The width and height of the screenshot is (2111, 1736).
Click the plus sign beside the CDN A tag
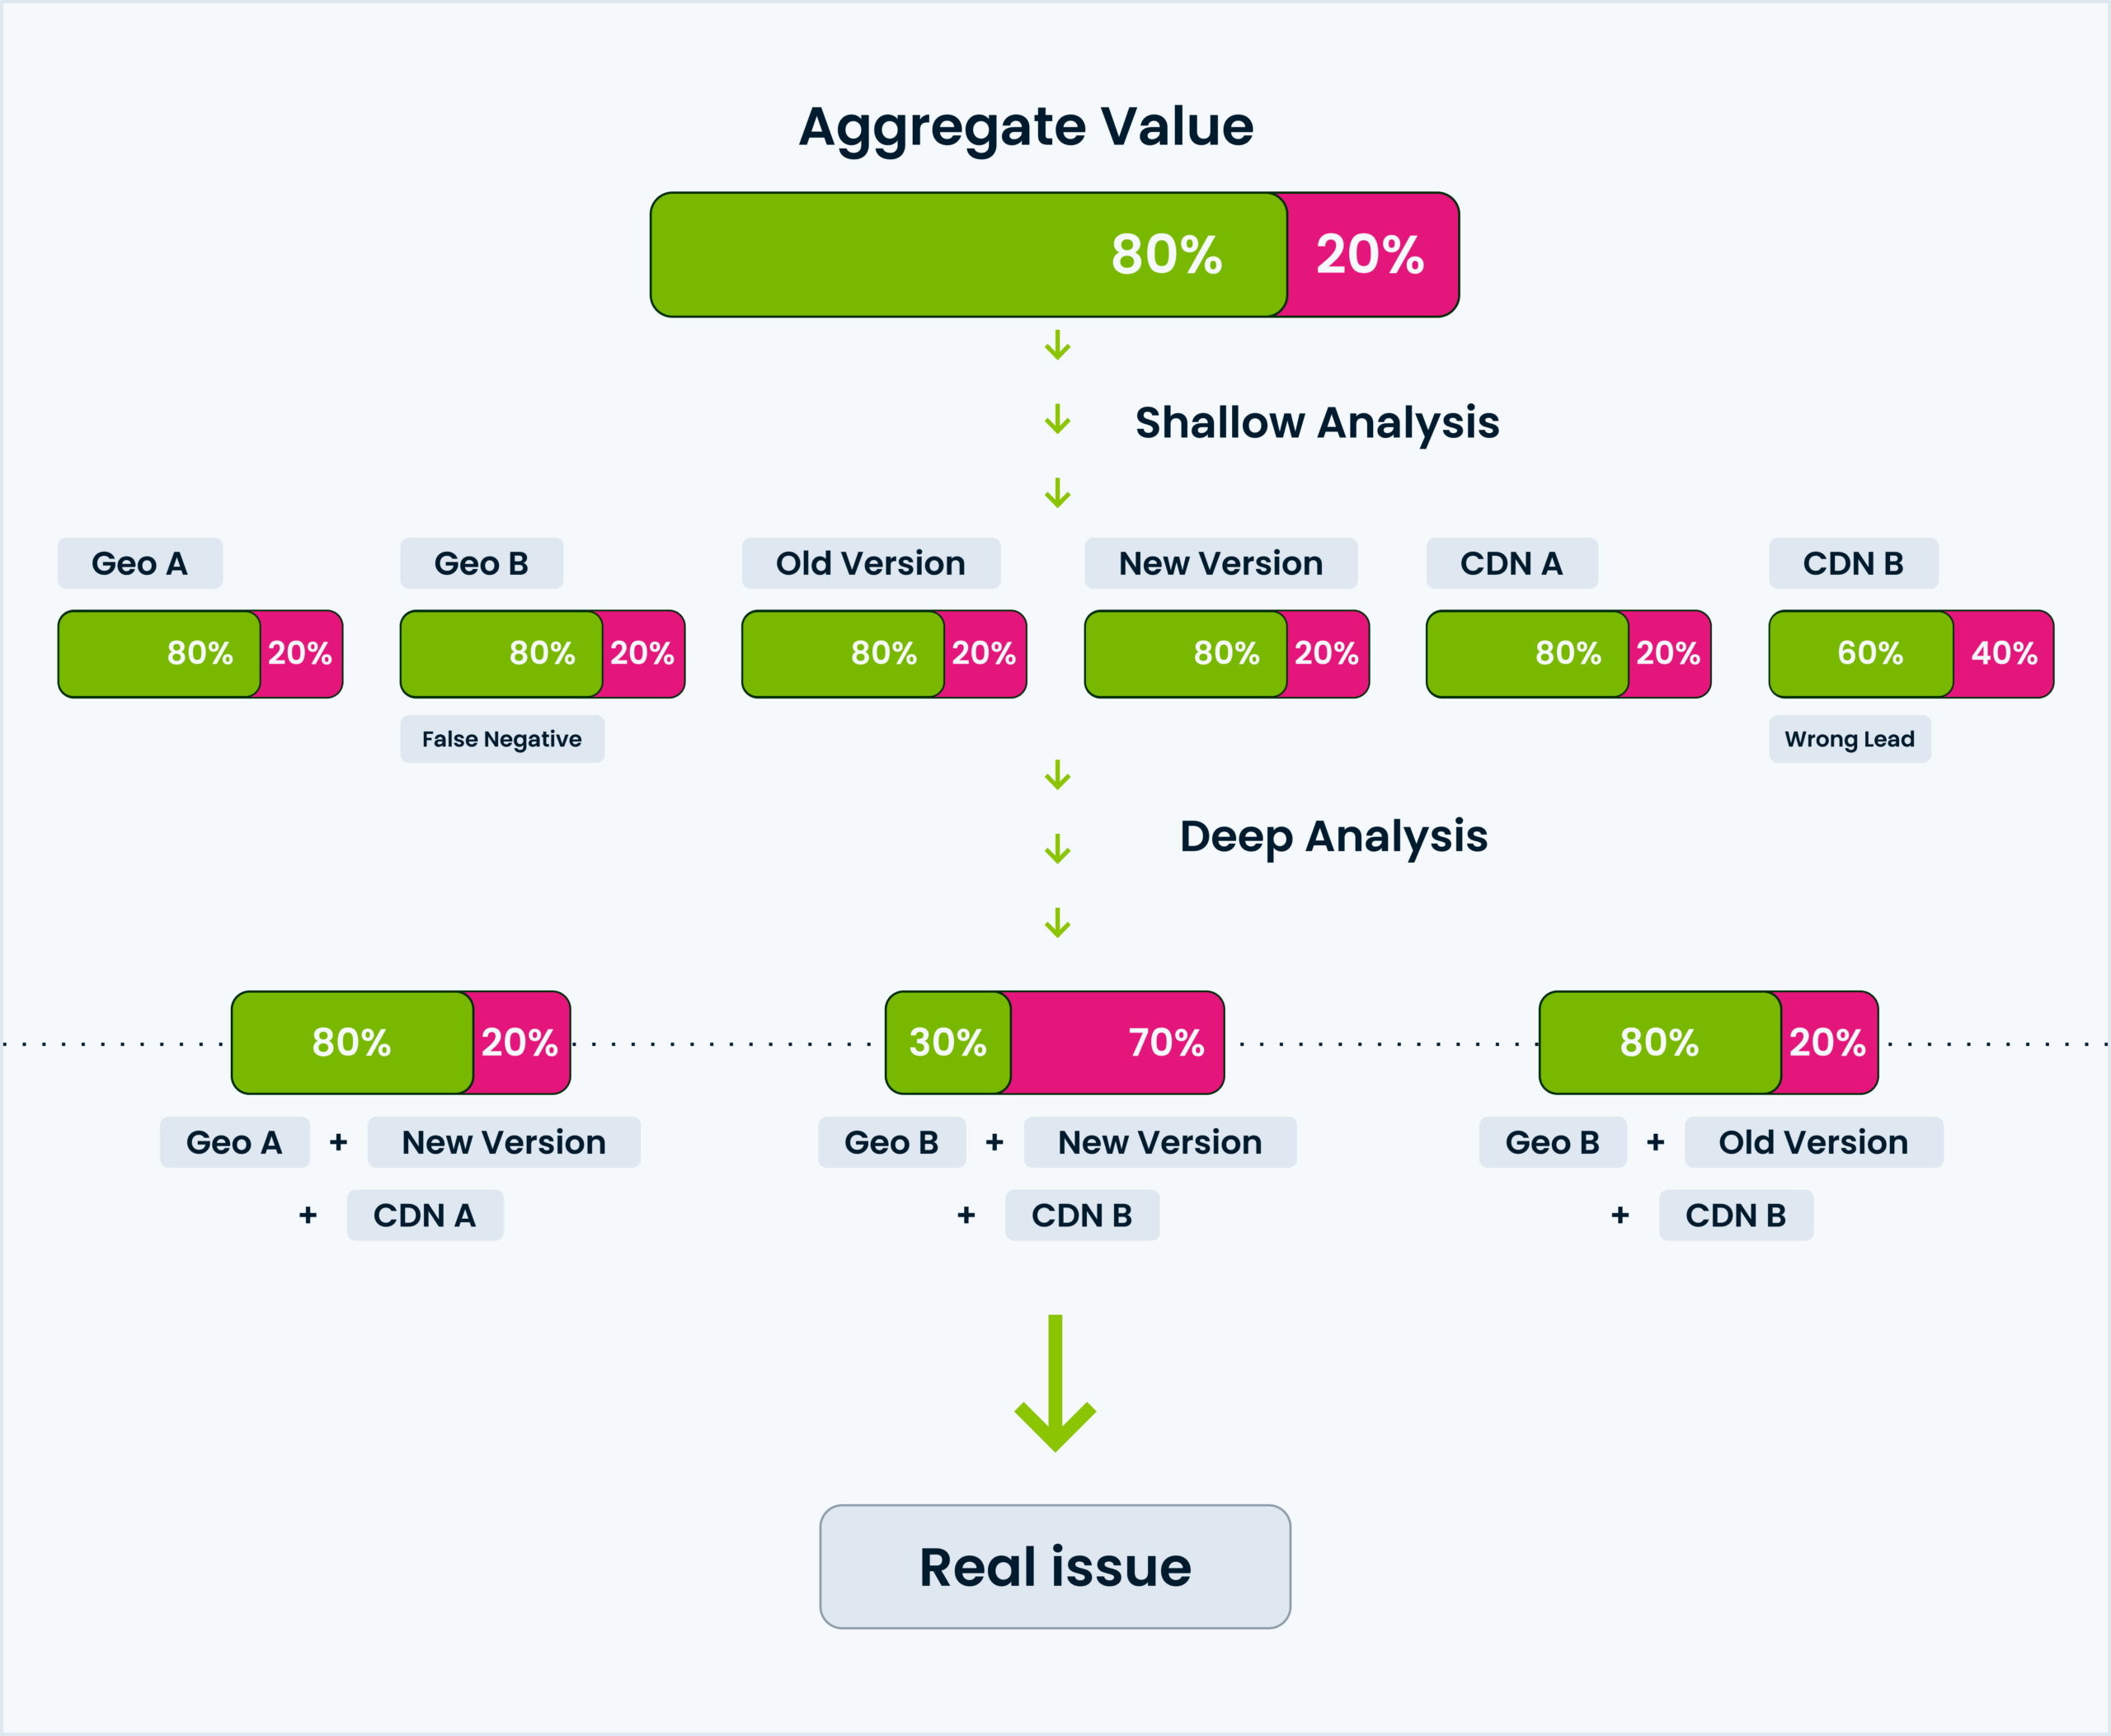308,1215
